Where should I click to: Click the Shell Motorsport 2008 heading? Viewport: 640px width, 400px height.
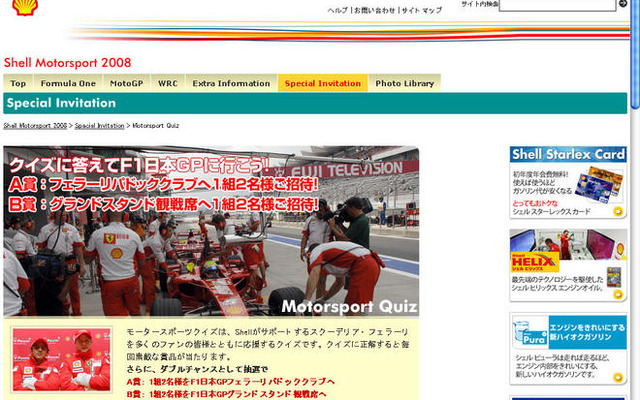click(67, 63)
